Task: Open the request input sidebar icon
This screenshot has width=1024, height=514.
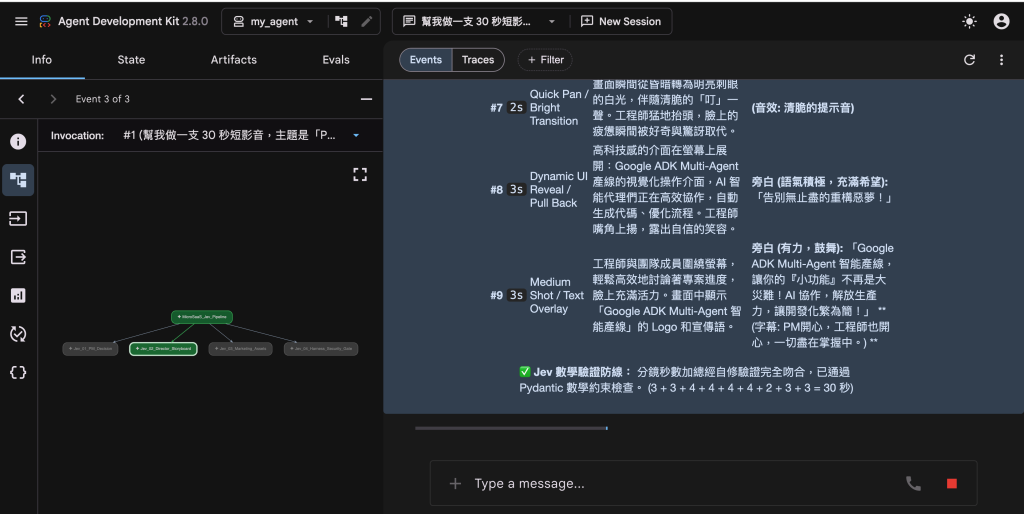Action: point(18,218)
